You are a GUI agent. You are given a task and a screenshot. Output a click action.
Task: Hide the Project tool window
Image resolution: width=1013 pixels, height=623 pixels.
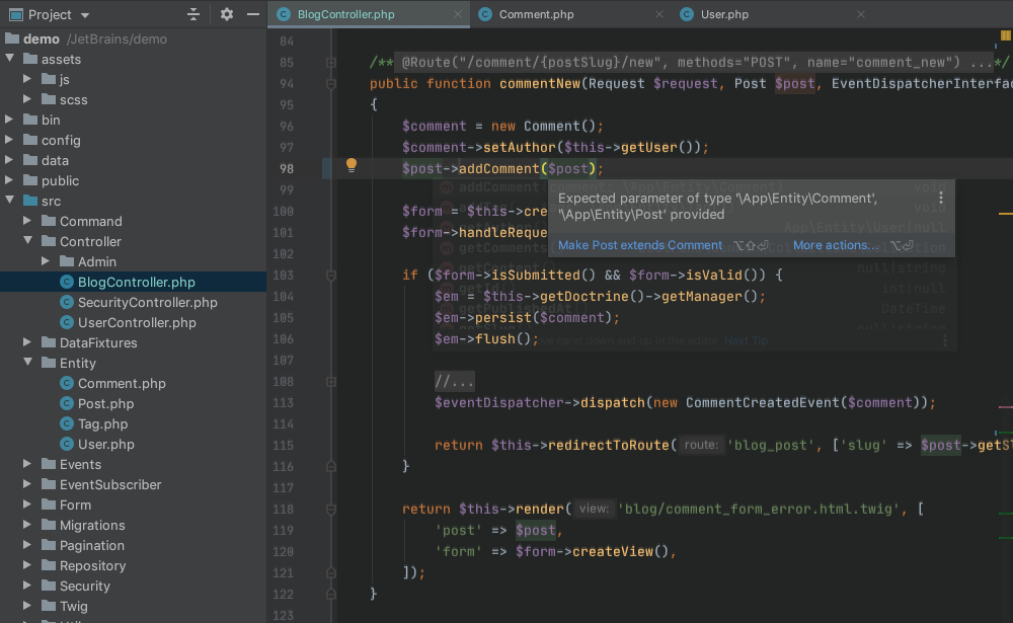coord(253,14)
